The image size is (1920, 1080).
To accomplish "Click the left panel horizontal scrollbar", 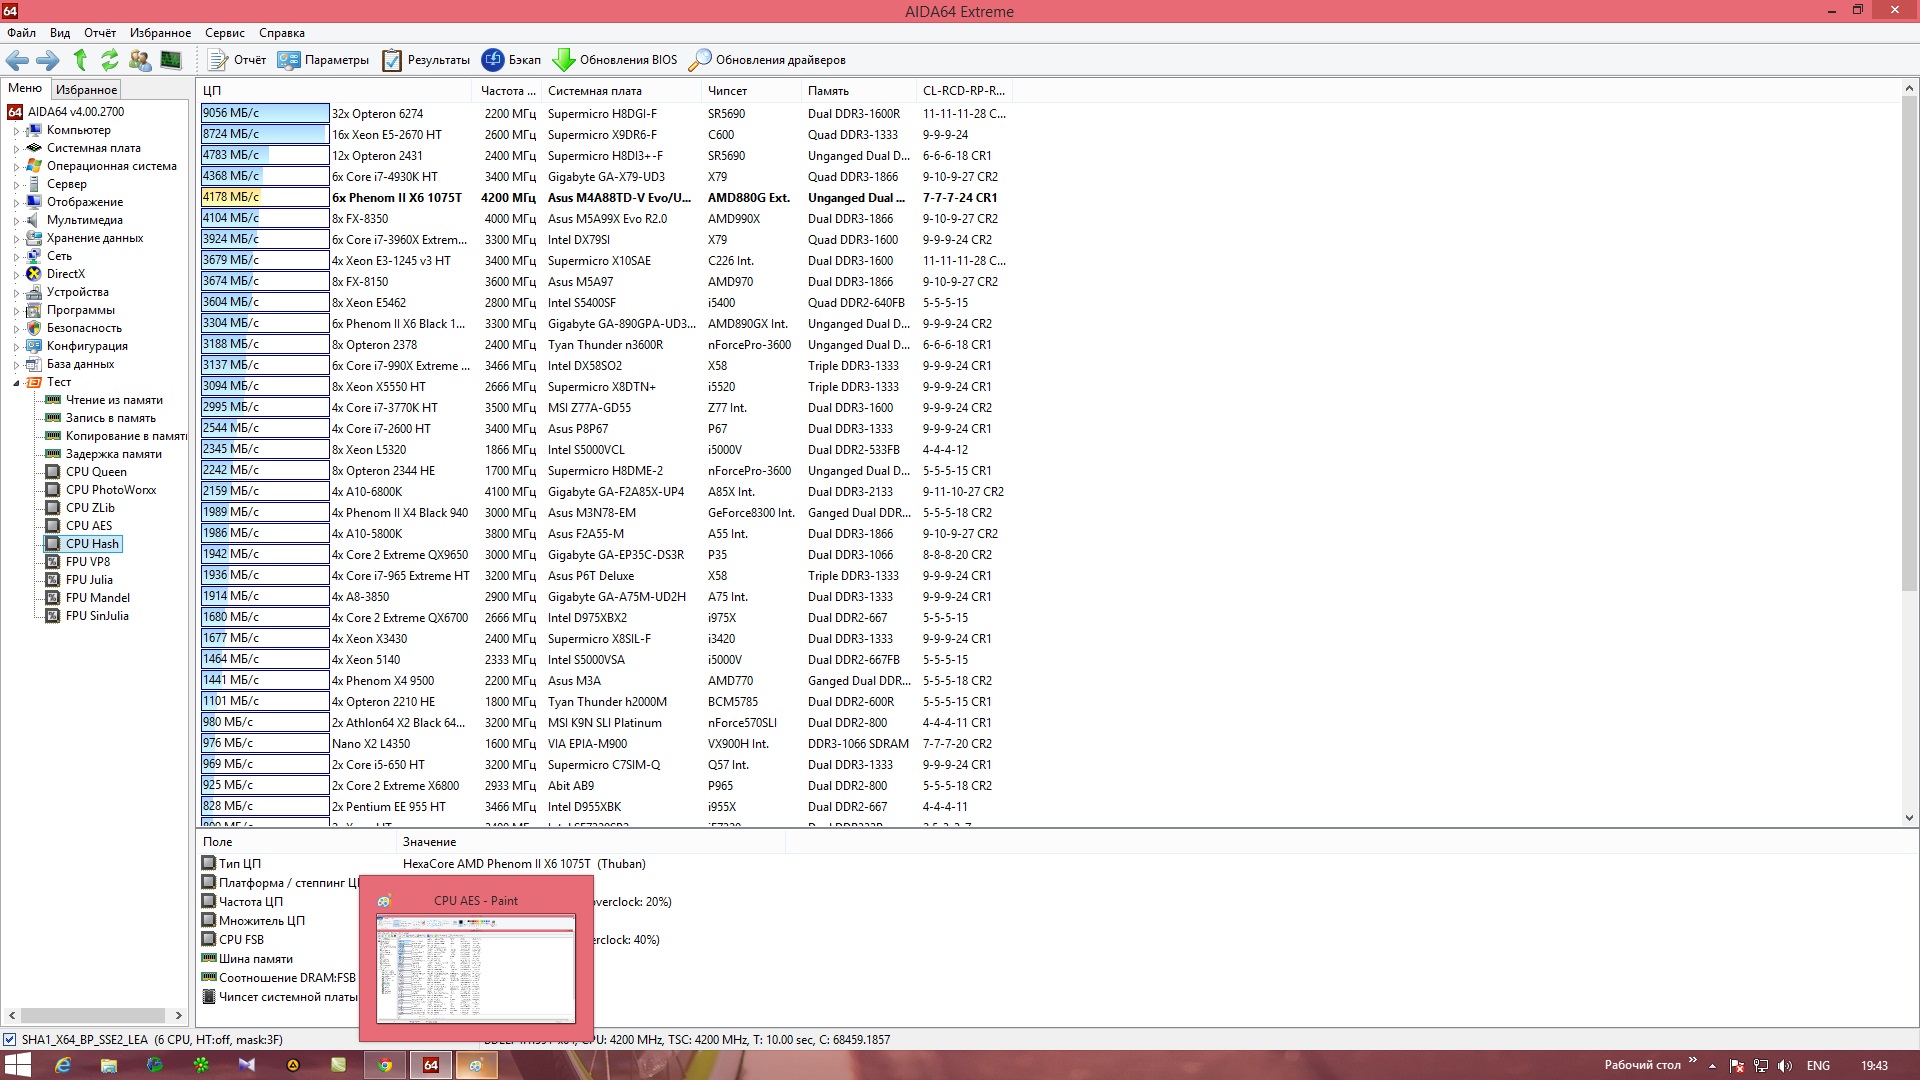I will 95,1015.
